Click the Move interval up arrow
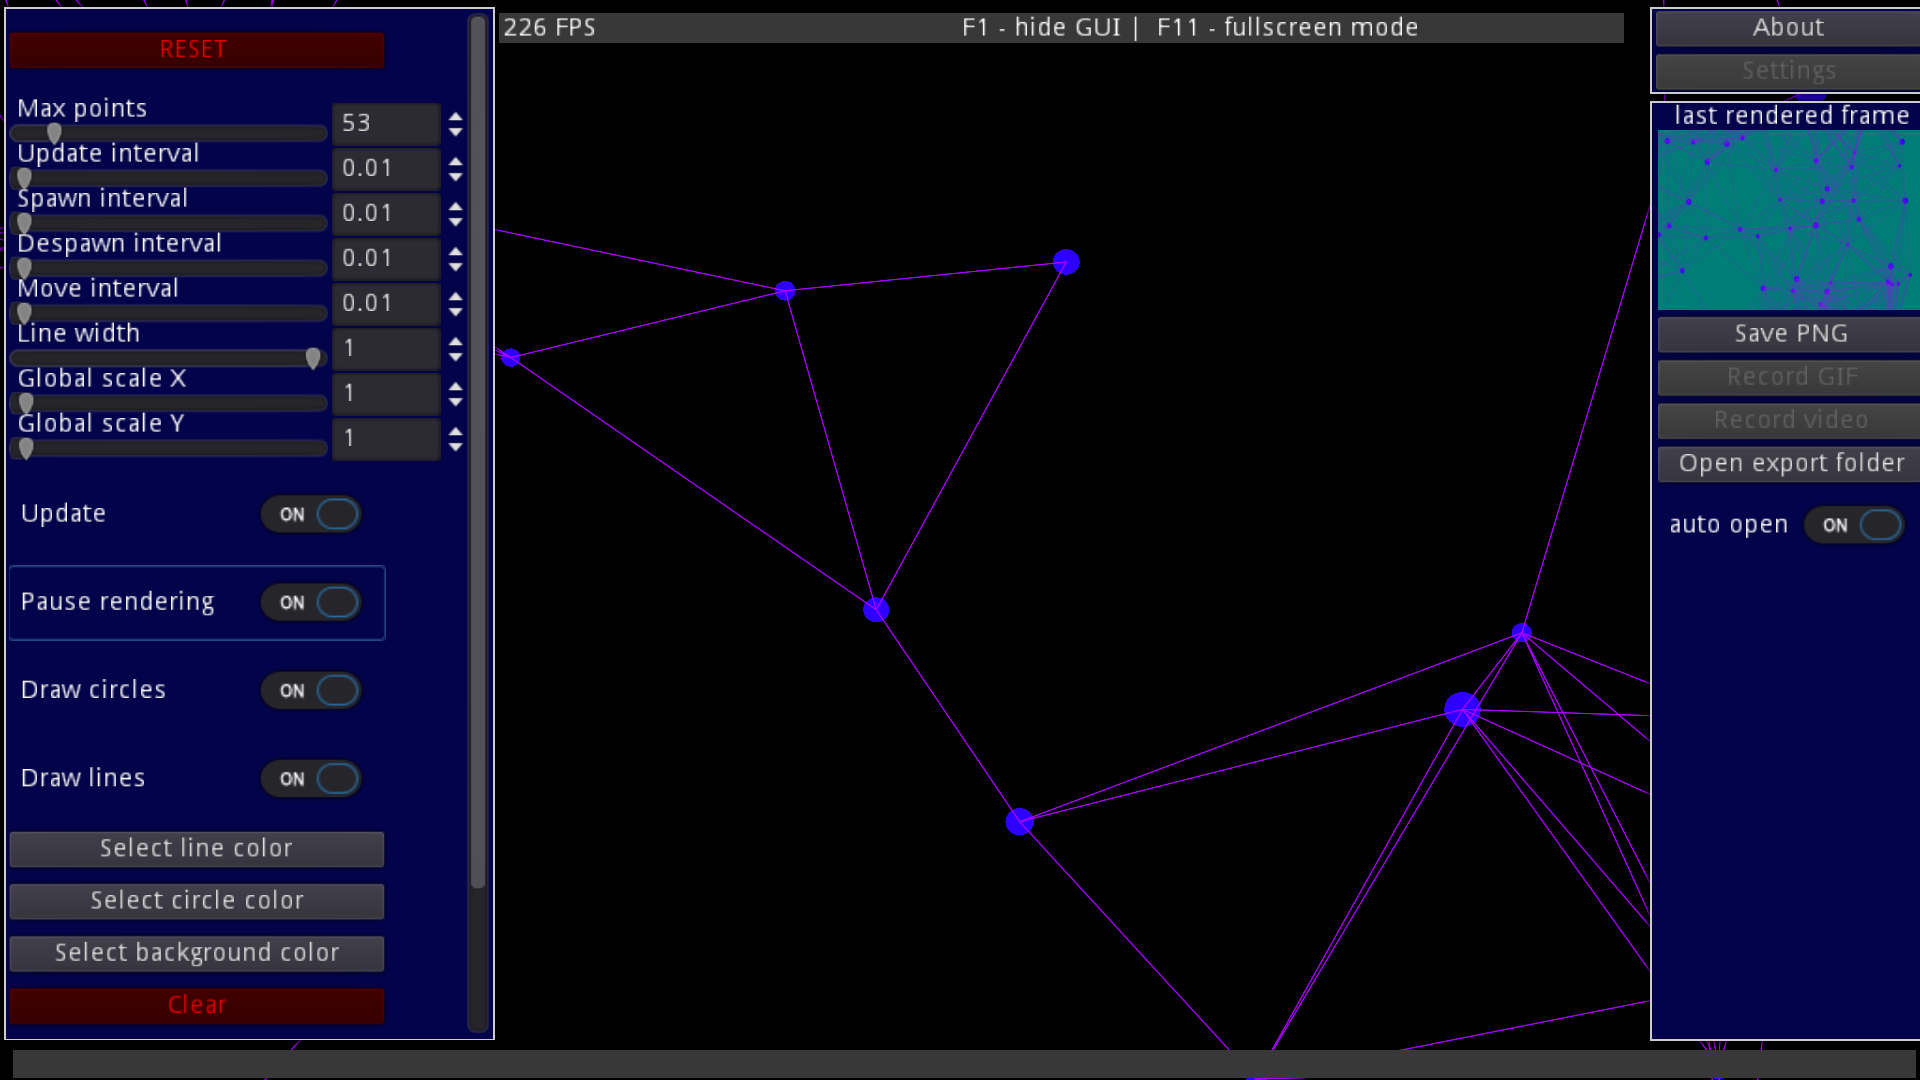The height and width of the screenshot is (1080, 1920). (456, 296)
